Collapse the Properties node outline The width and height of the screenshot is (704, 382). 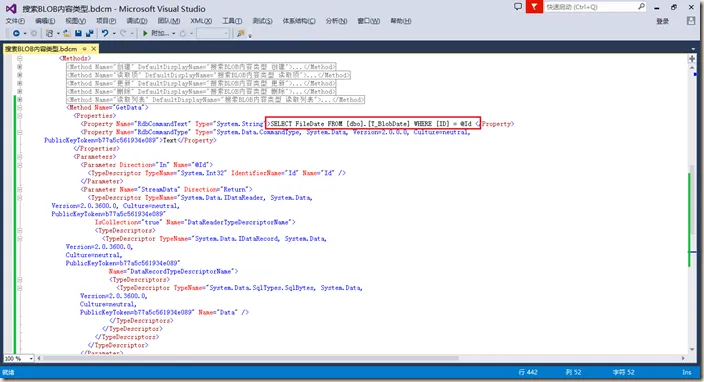19,115
